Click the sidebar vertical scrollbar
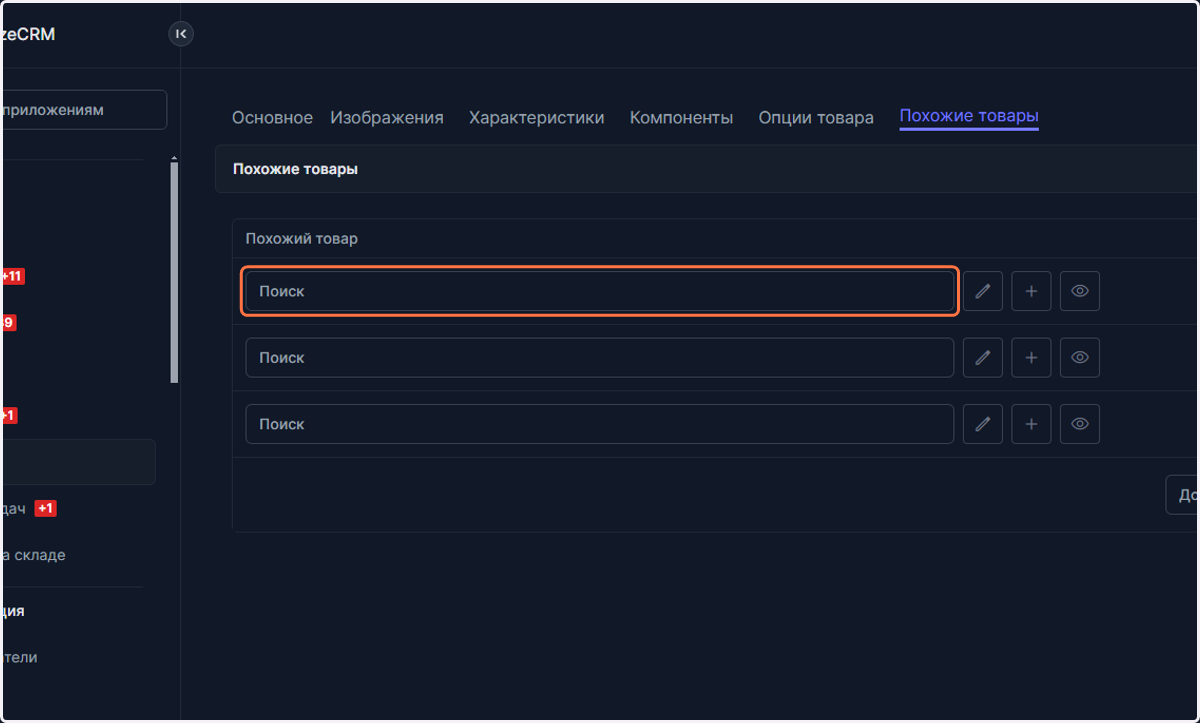Screen dimensions: 1200x723 pos(174,272)
